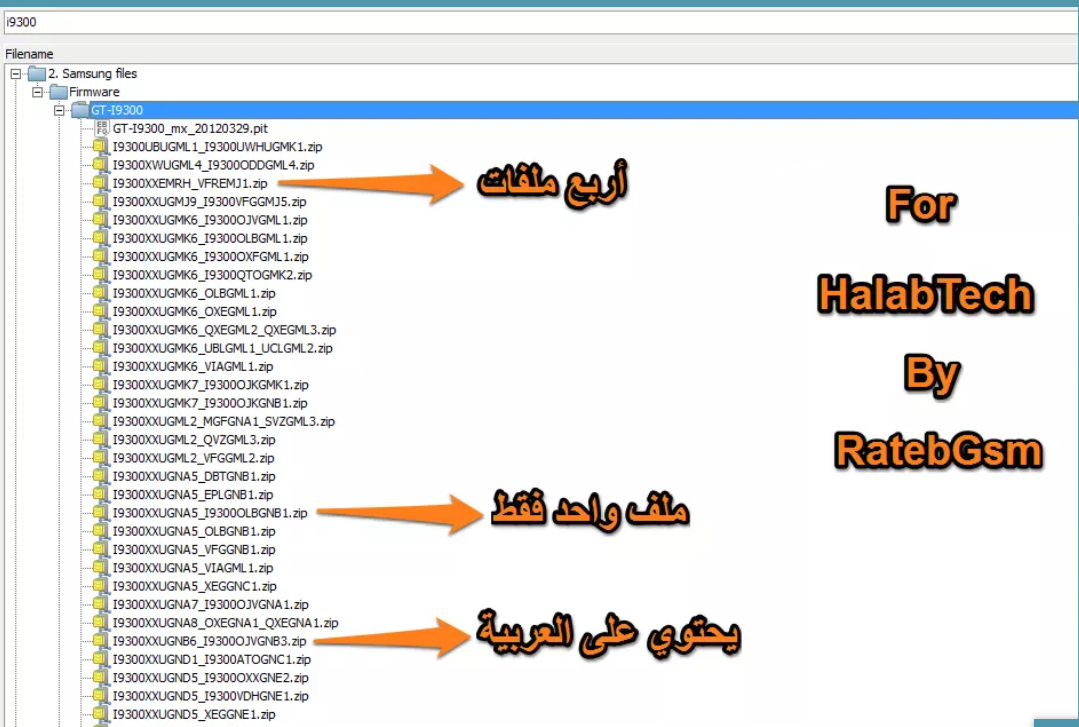Click zip icon of I9300XXUGNA5_VFGGNB1.zip
Viewport: 1079px width, 727px height.
tap(100, 549)
